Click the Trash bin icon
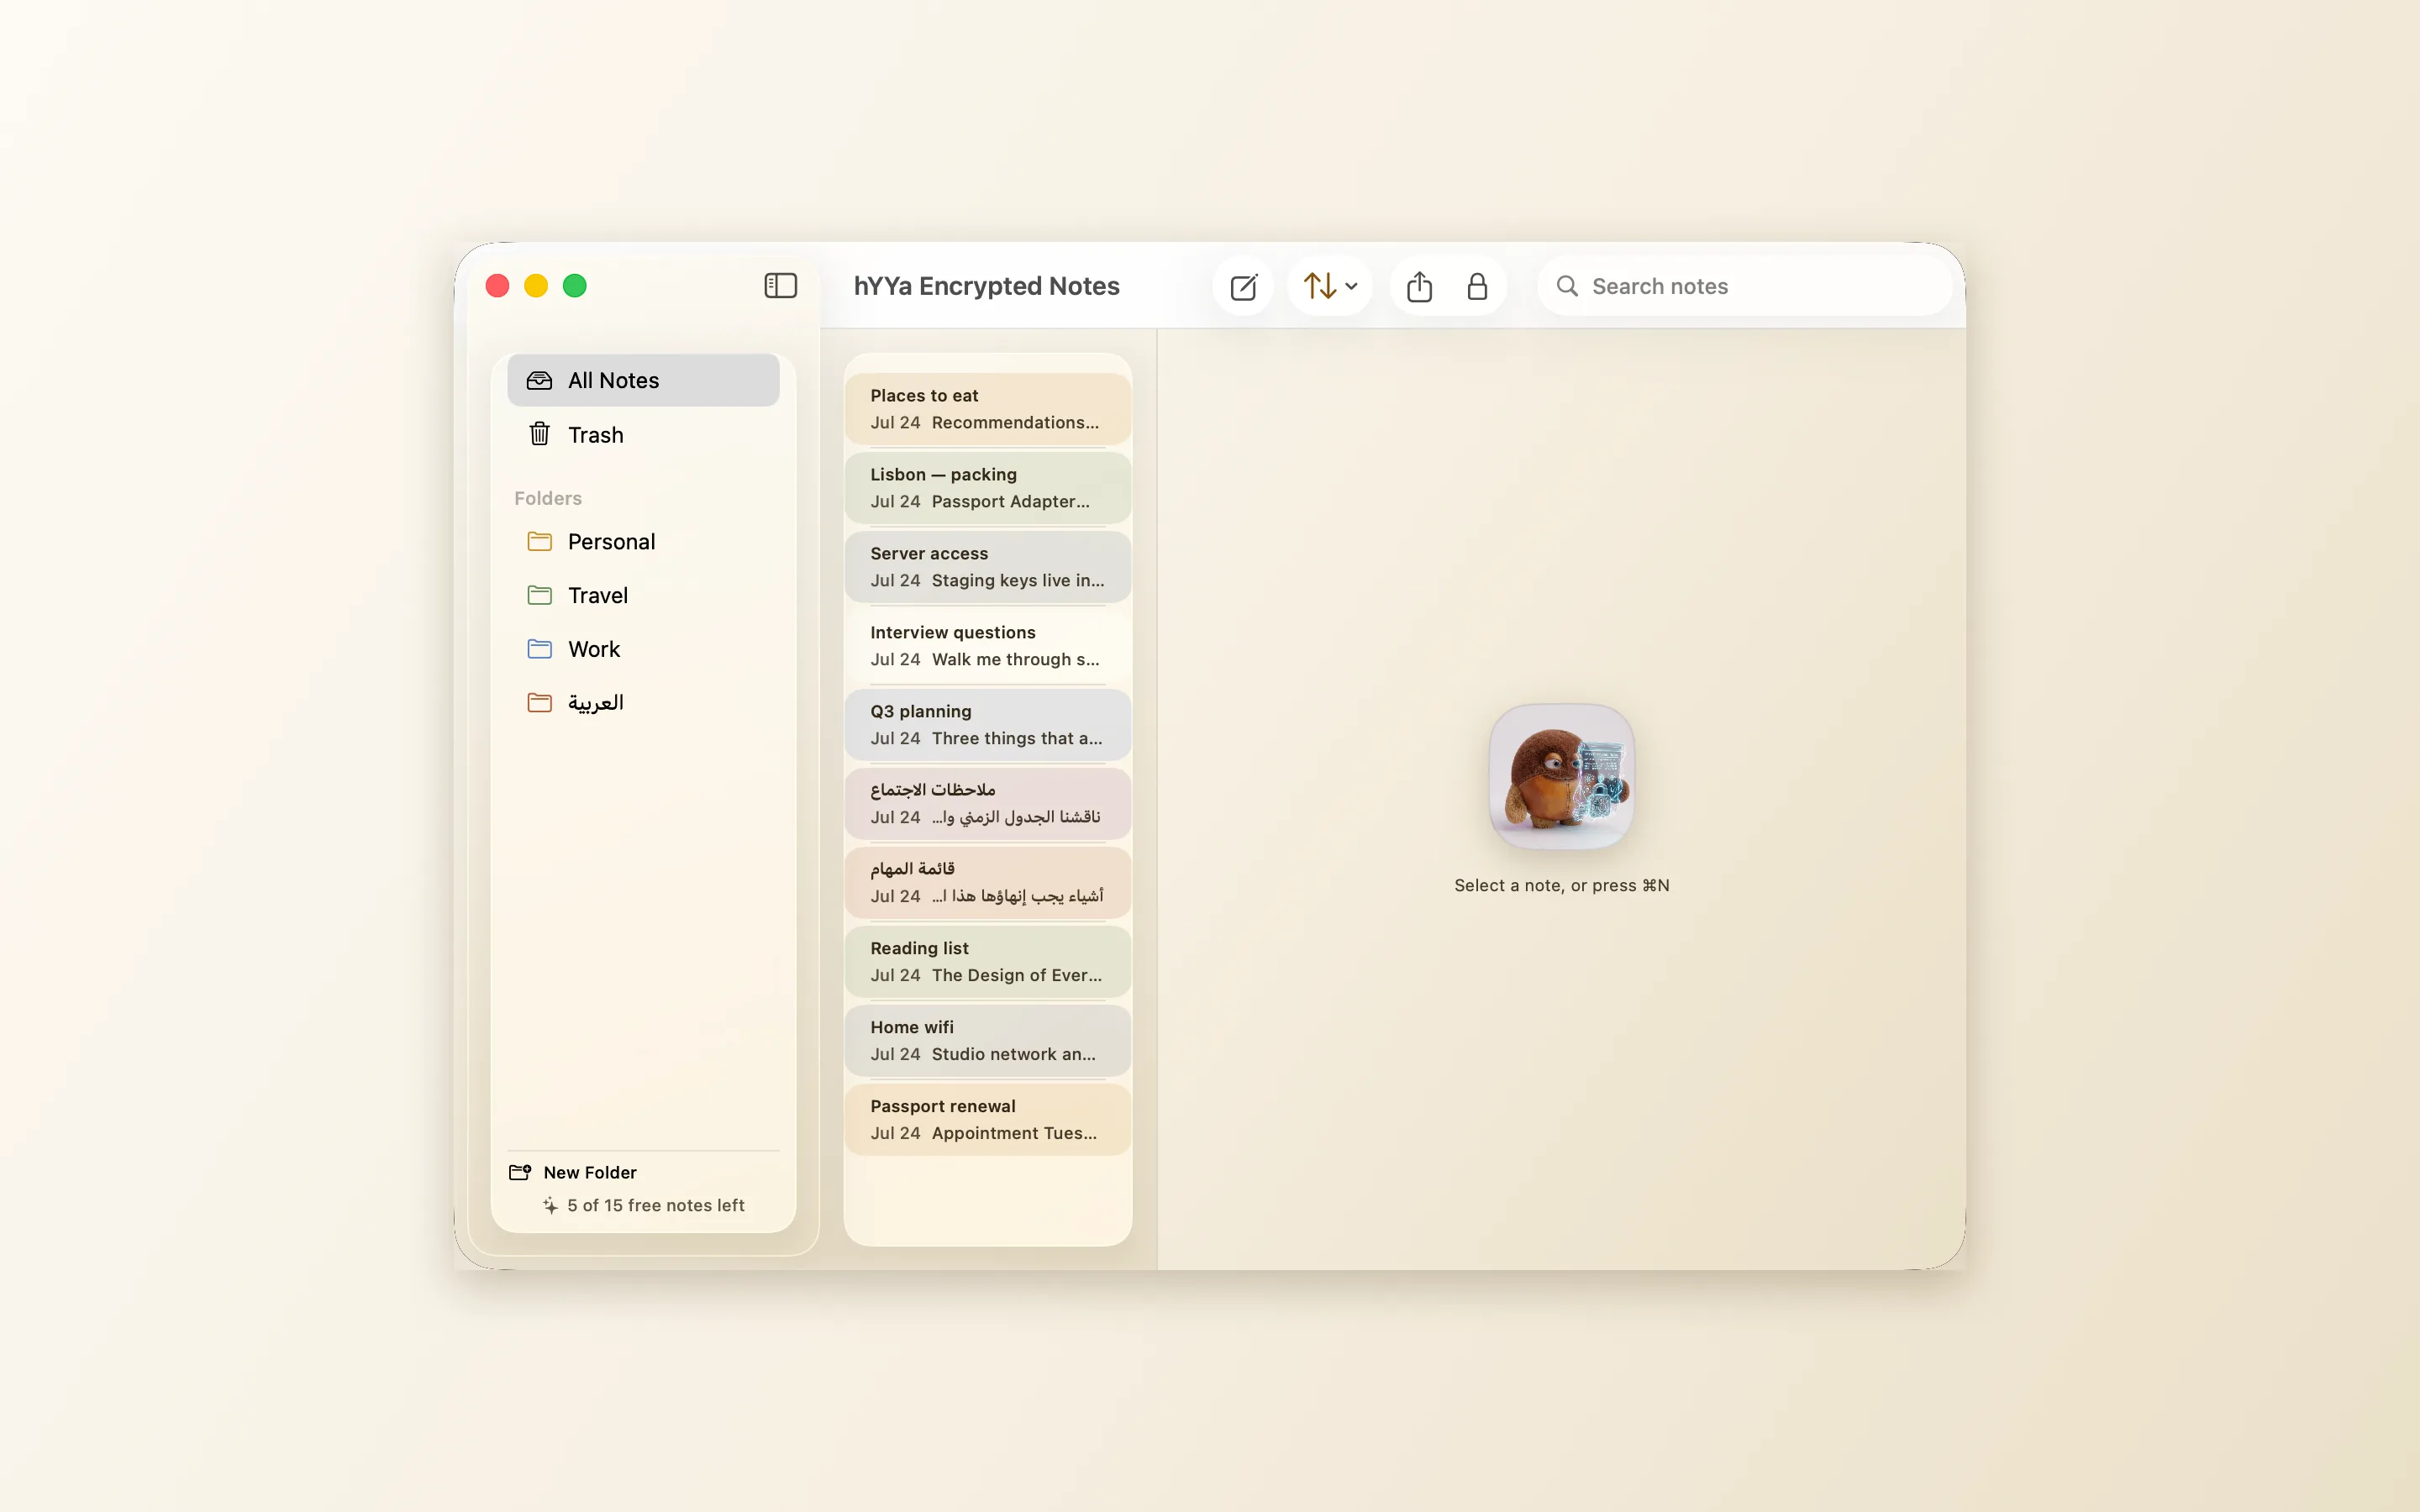Screen dimensions: 2420x1512 pos(539,434)
